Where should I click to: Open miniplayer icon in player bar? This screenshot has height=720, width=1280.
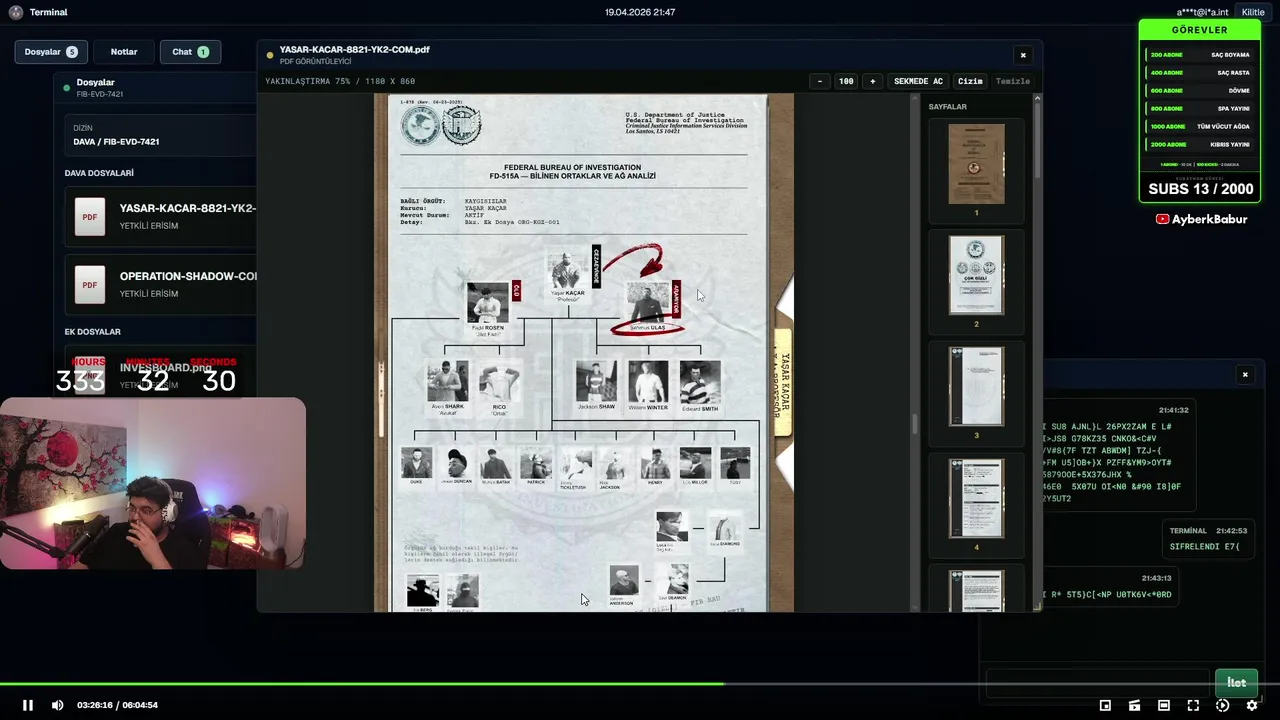tap(1105, 705)
